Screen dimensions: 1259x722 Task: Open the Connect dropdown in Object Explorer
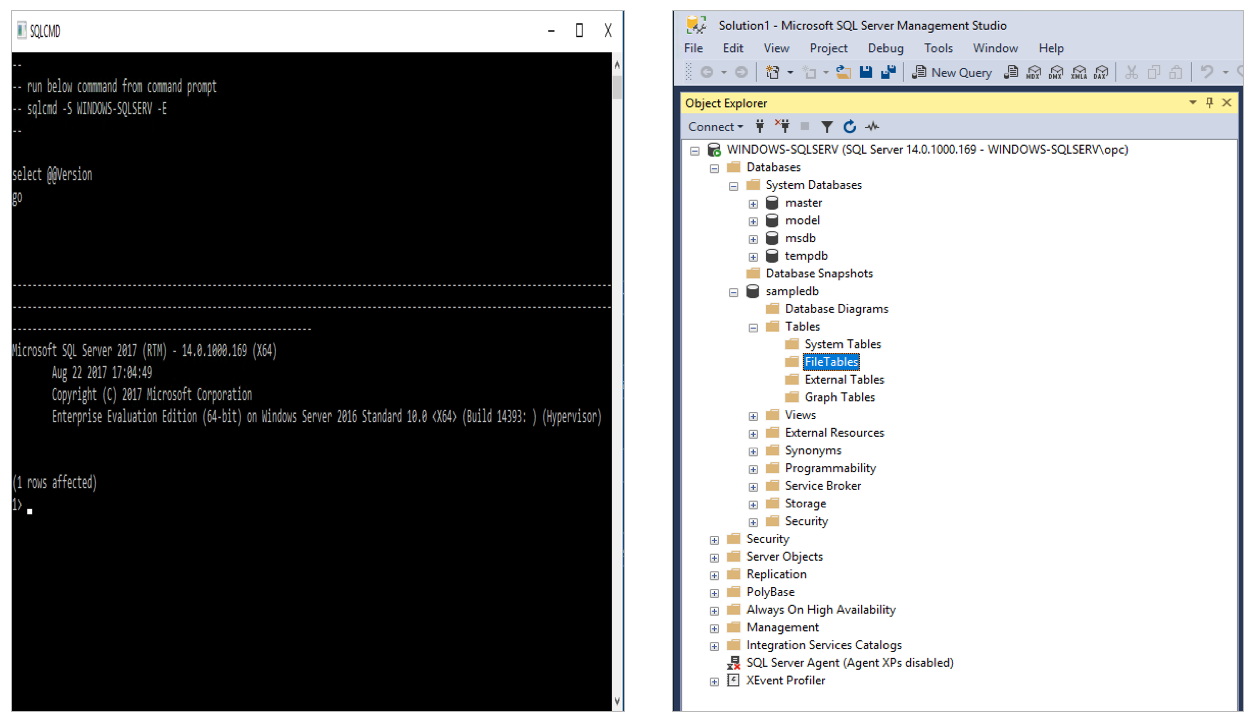click(716, 127)
